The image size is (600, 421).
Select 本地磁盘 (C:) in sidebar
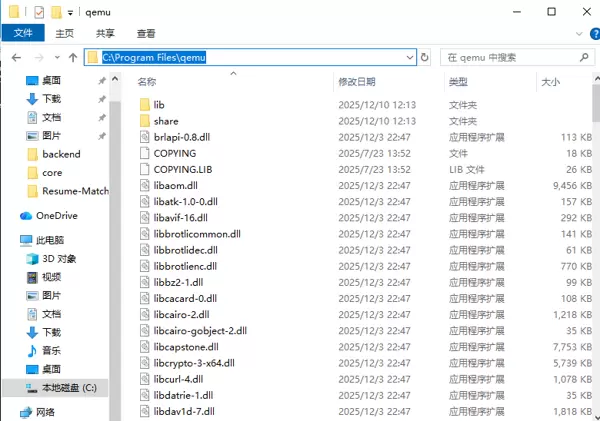click(68, 387)
